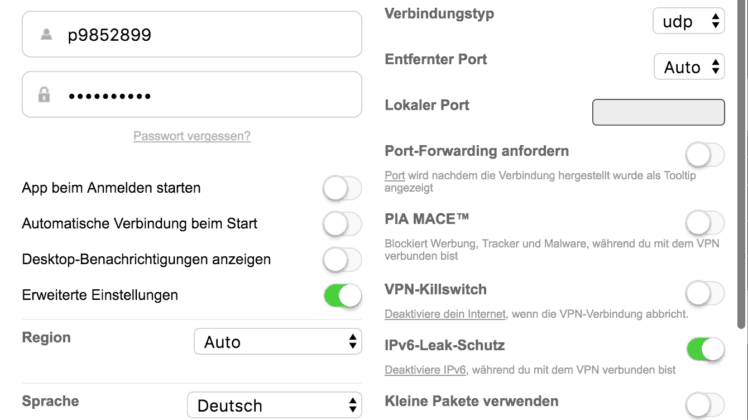Screen dimensions: 748x420
Task: Turn on PIA MACE blocking
Action: click(705, 223)
